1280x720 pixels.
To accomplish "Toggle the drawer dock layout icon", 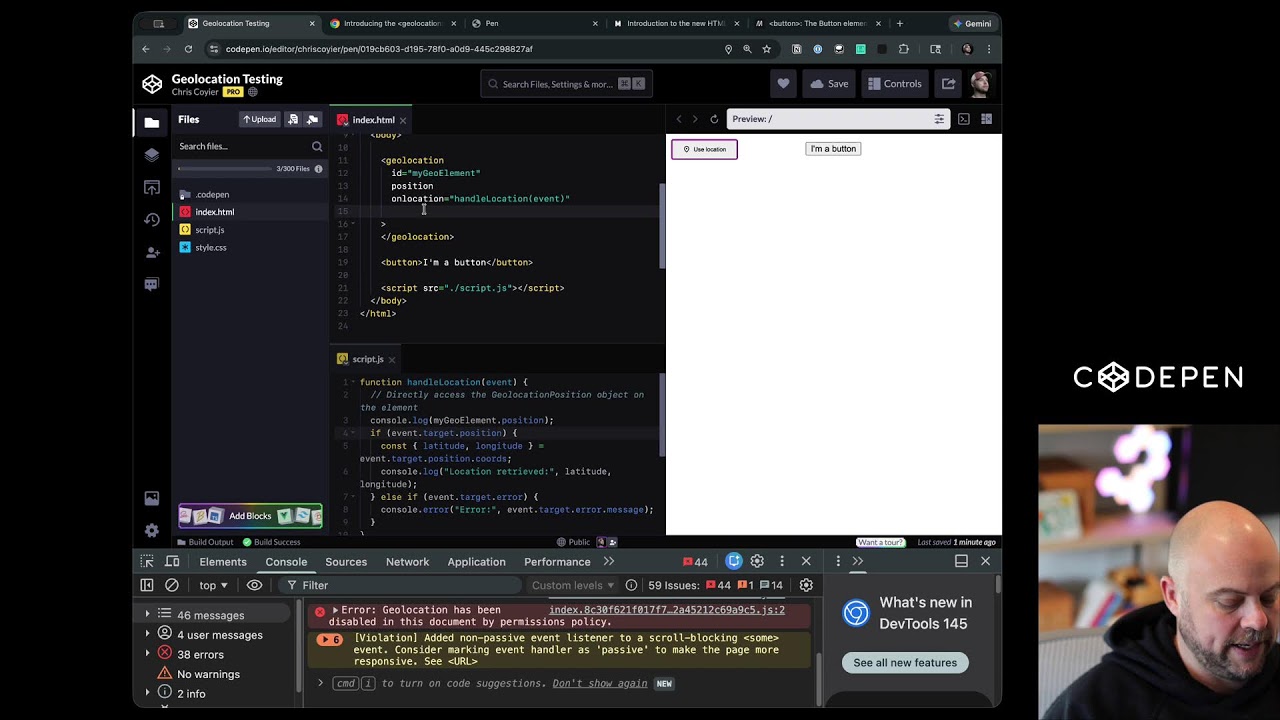I will (x=961, y=561).
